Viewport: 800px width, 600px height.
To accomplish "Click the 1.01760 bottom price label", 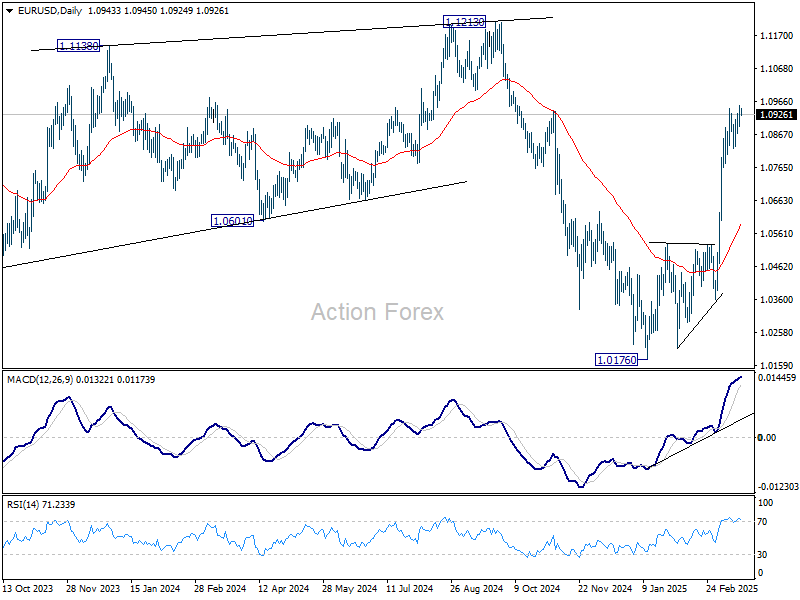I will point(616,360).
